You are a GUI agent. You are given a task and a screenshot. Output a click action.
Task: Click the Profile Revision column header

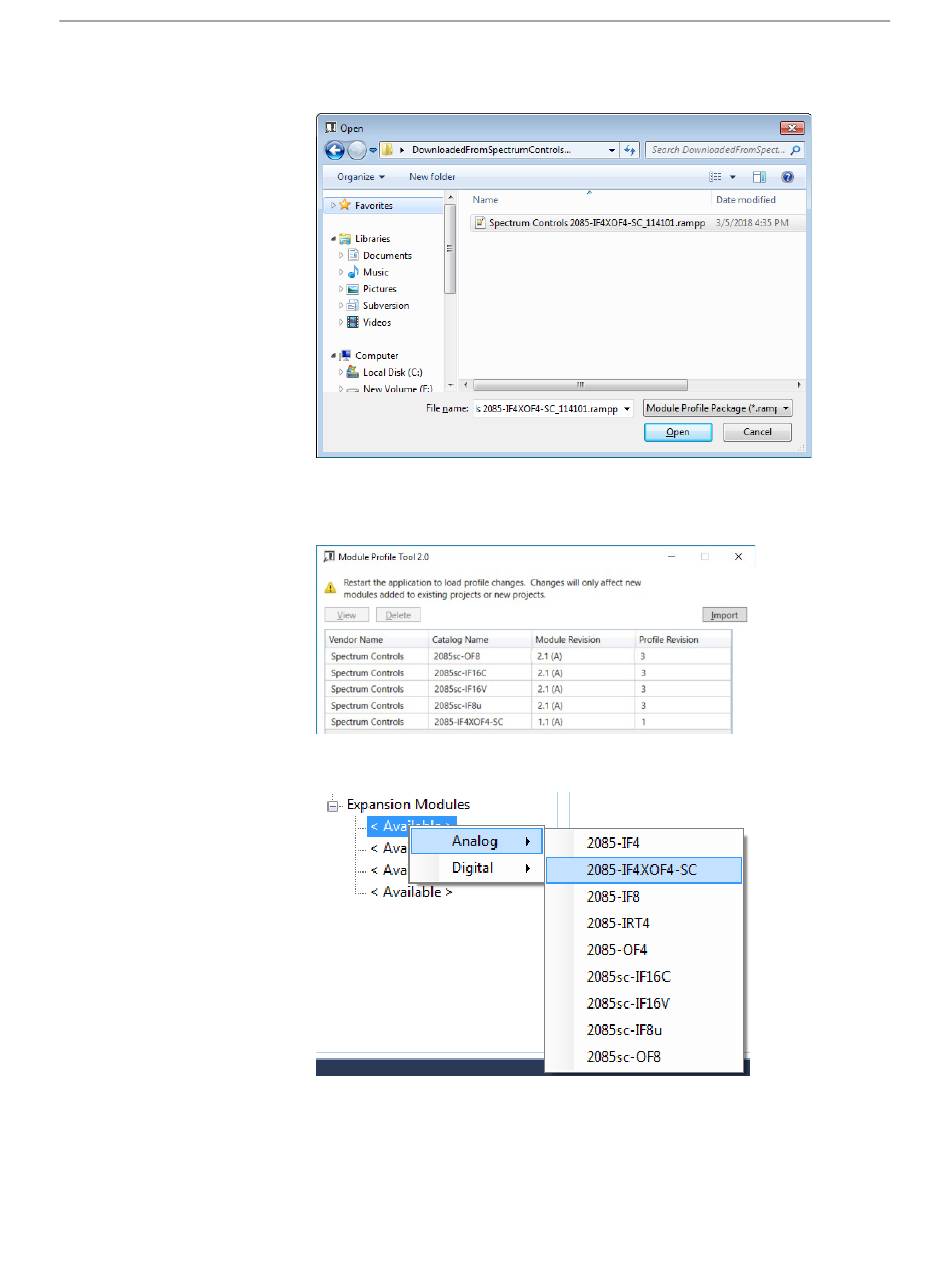tap(683, 639)
